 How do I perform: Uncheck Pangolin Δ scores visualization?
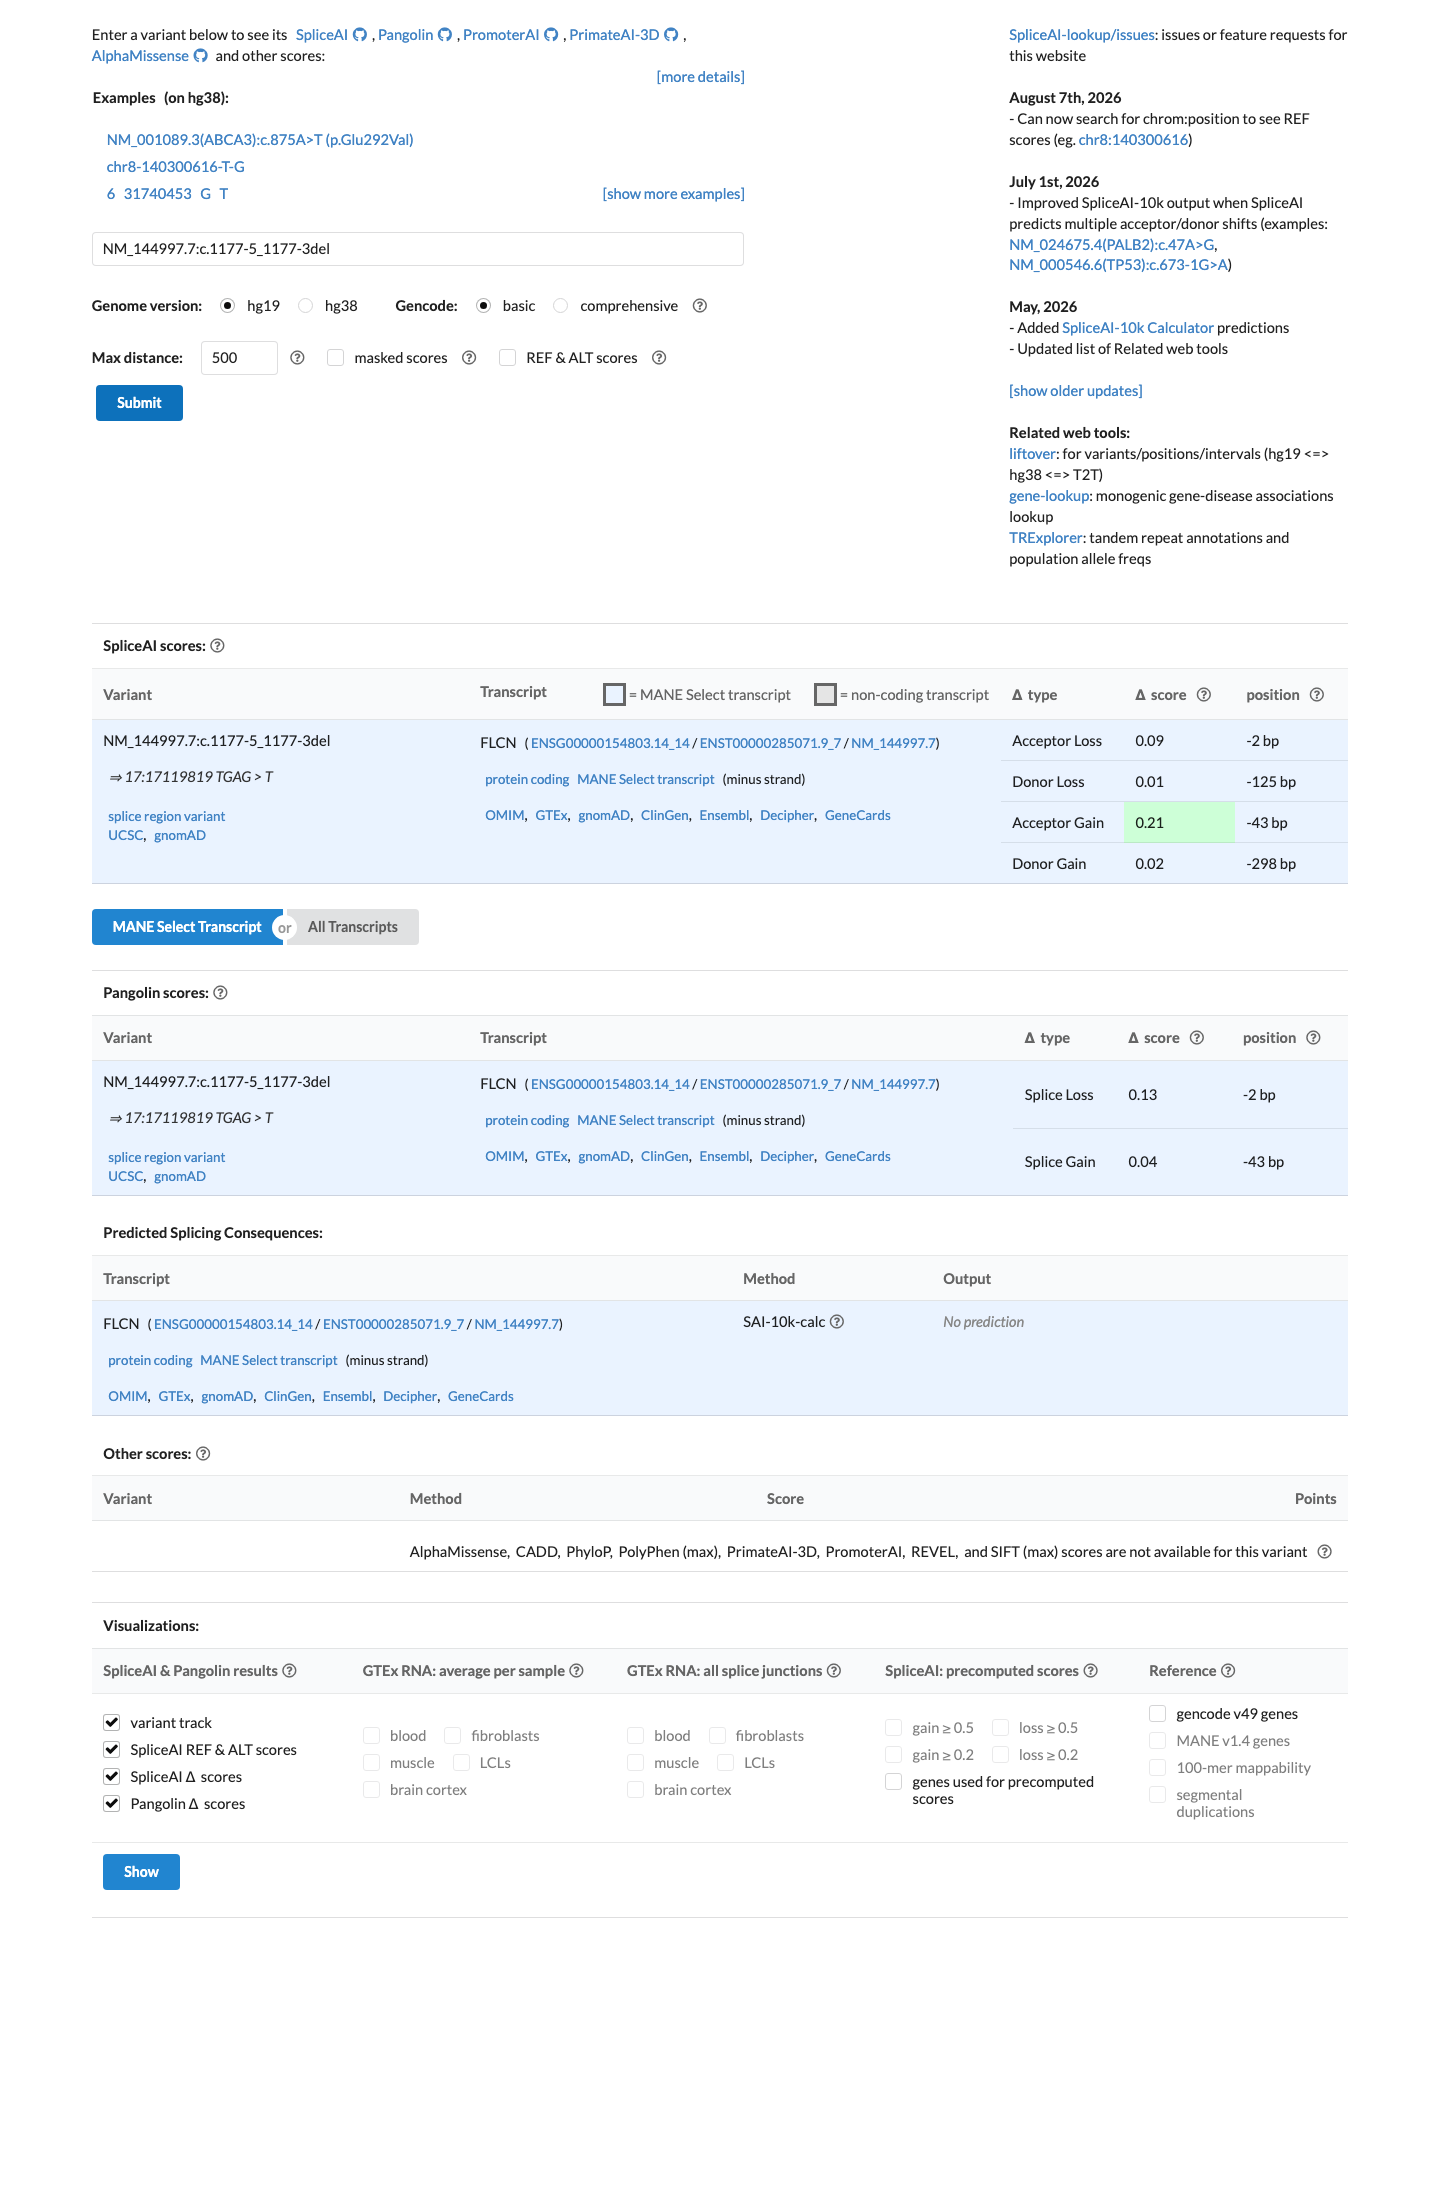click(112, 1803)
